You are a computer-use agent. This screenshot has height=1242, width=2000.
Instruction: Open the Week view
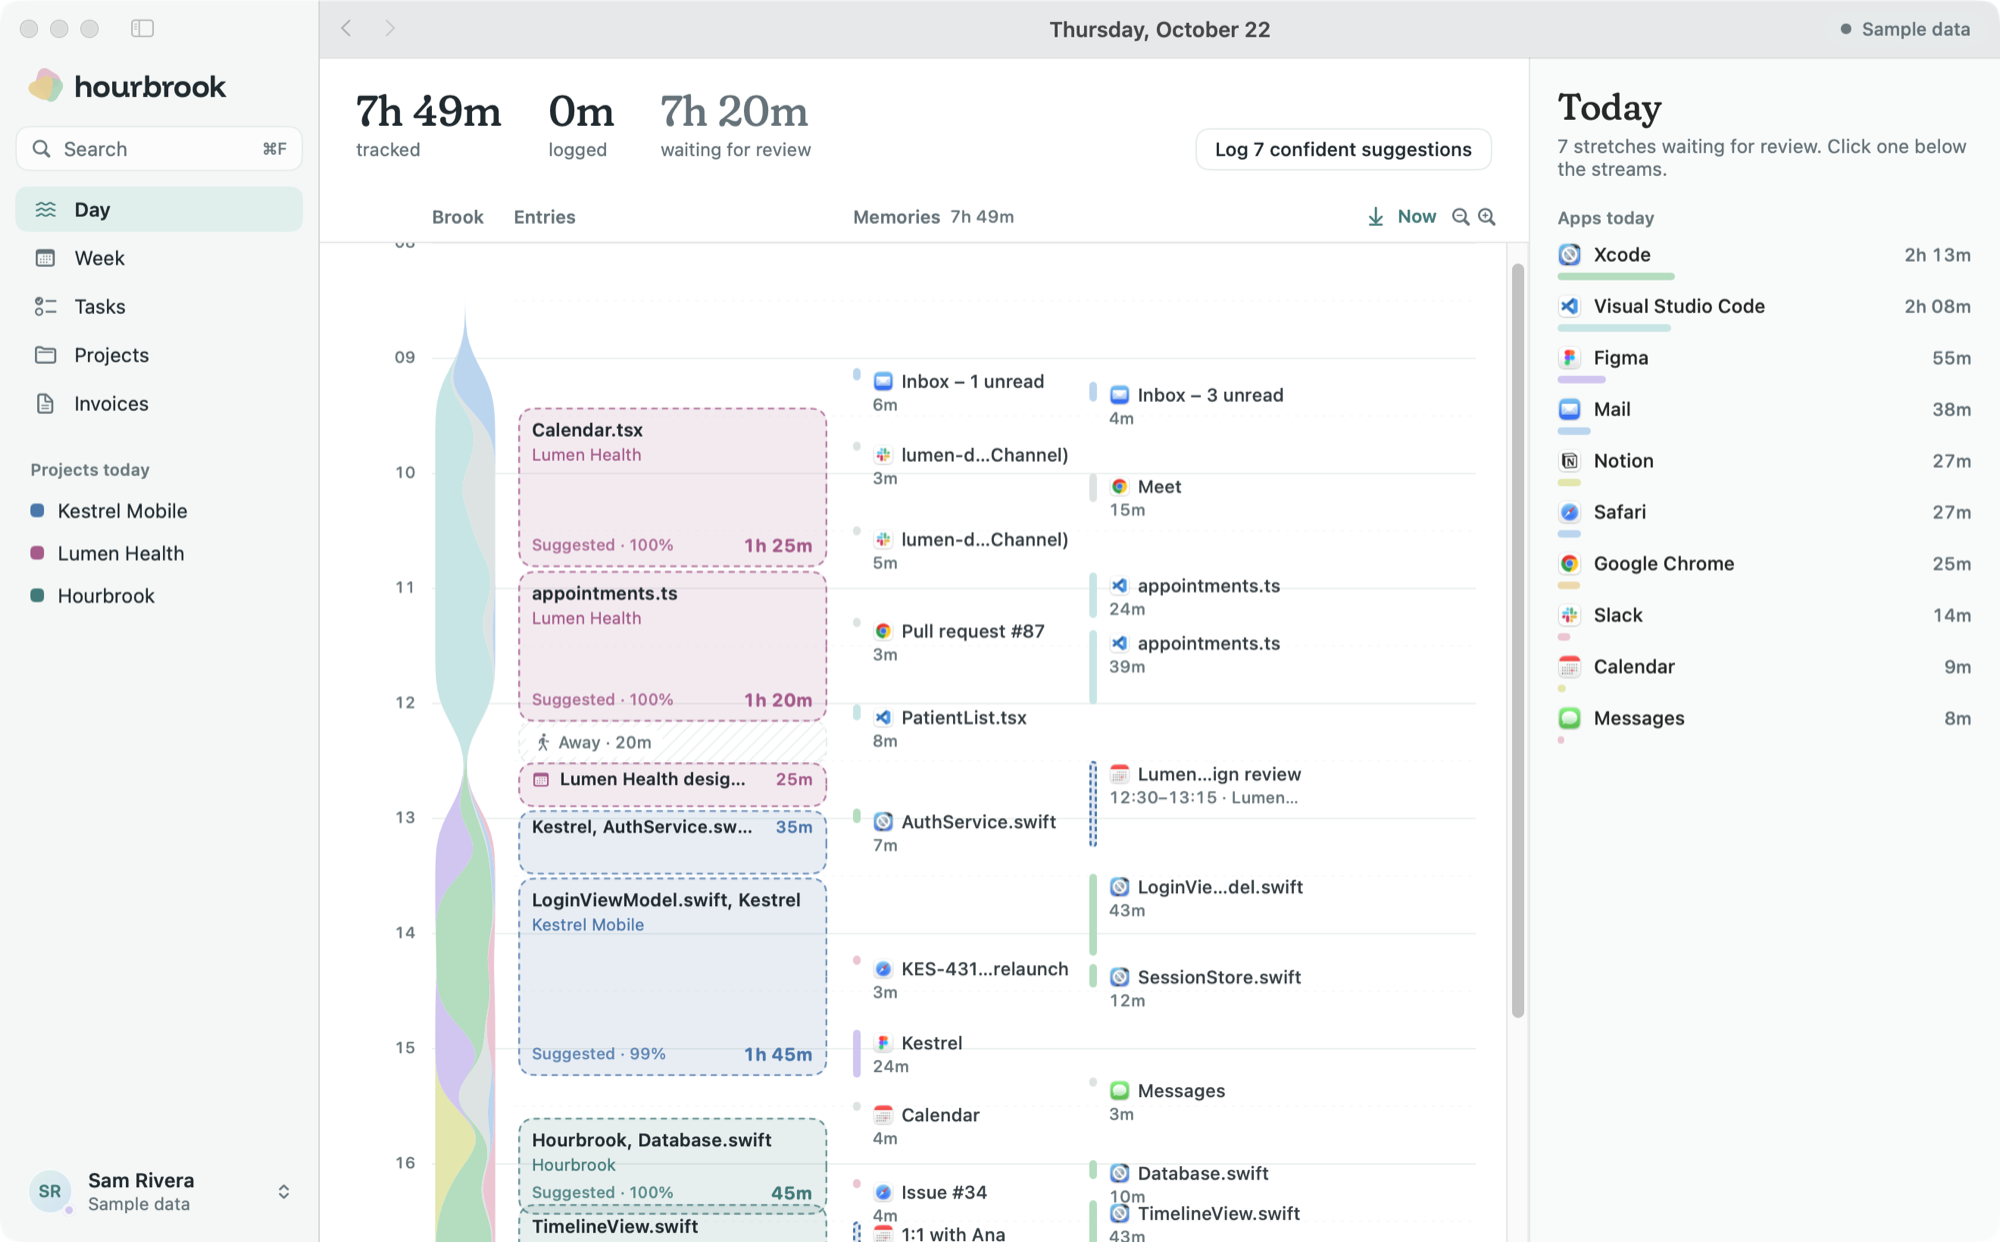click(x=159, y=258)
